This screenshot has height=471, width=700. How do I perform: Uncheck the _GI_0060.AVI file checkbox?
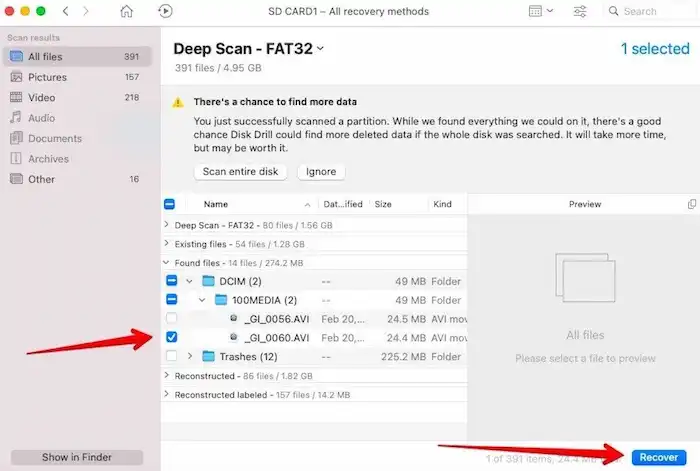(172, 338)
